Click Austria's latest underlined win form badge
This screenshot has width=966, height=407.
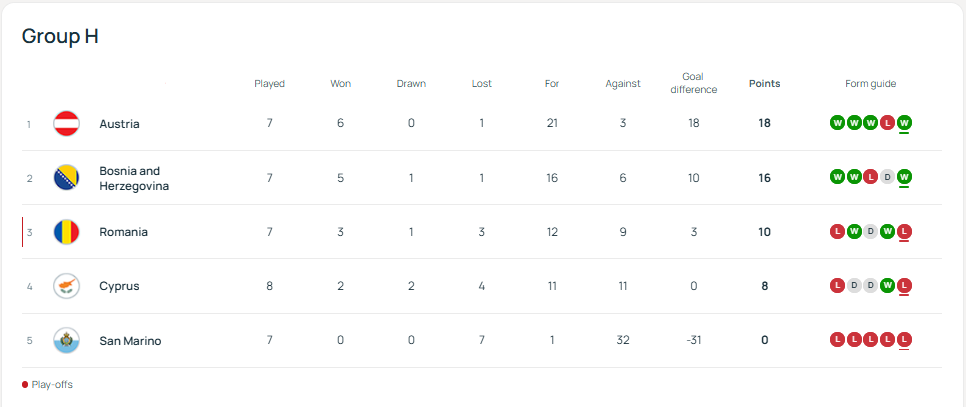904,123
